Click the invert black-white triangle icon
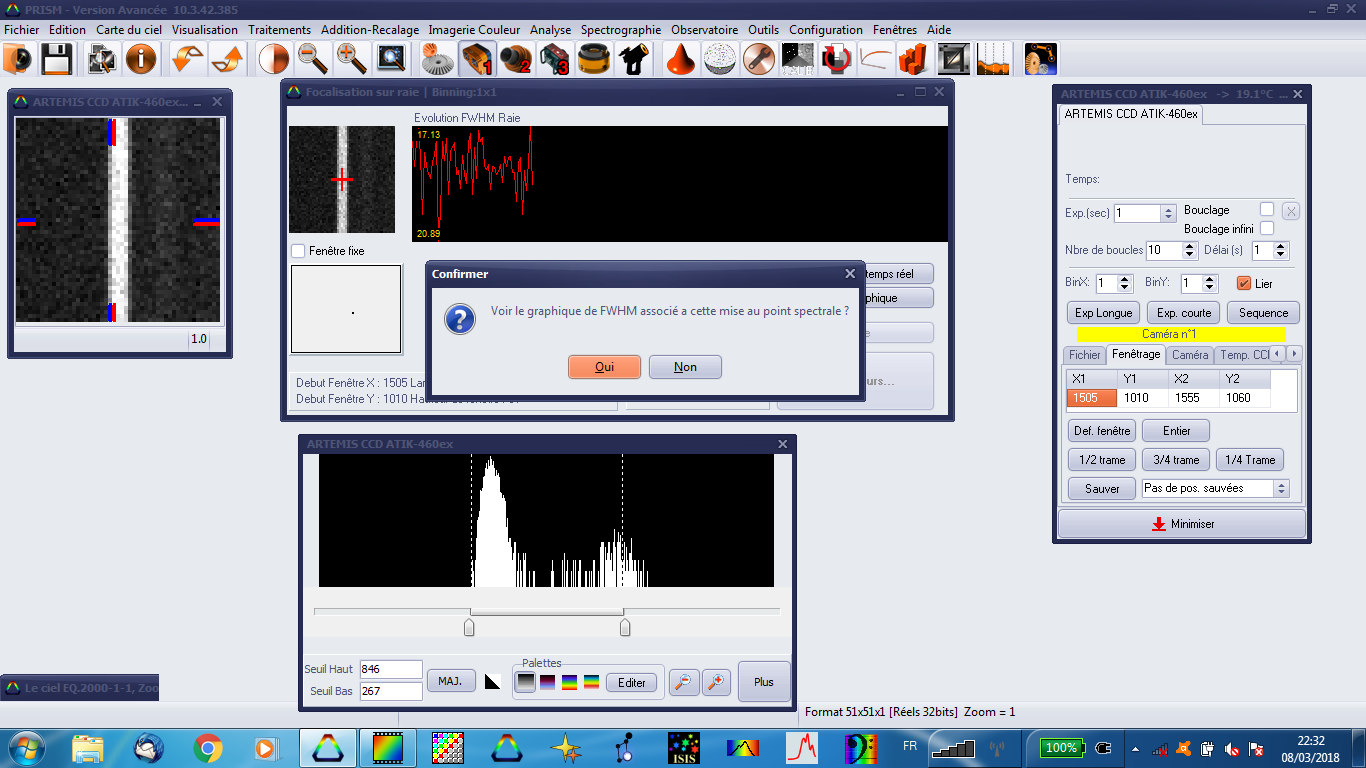The image size is (1366, 768). [492, 682]
